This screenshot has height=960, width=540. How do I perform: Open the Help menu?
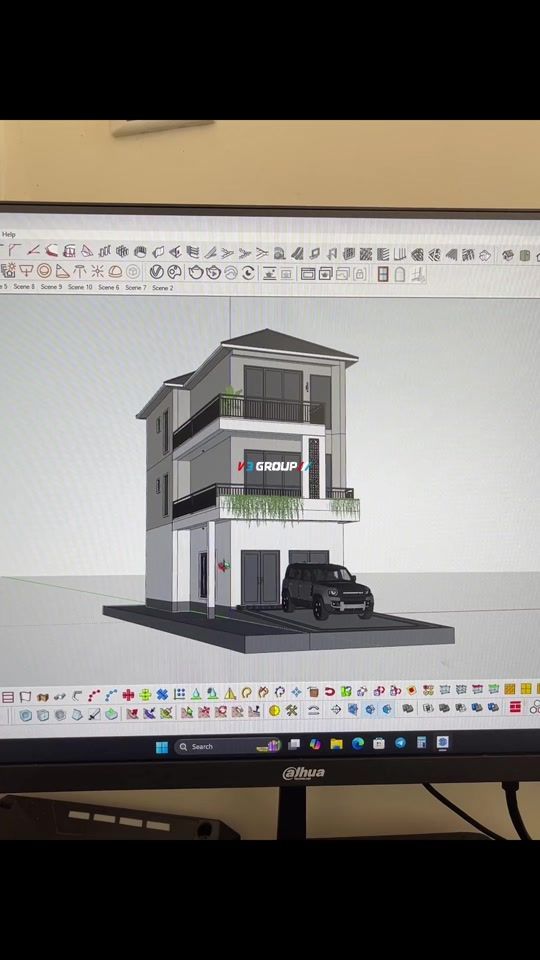[9, 234]
